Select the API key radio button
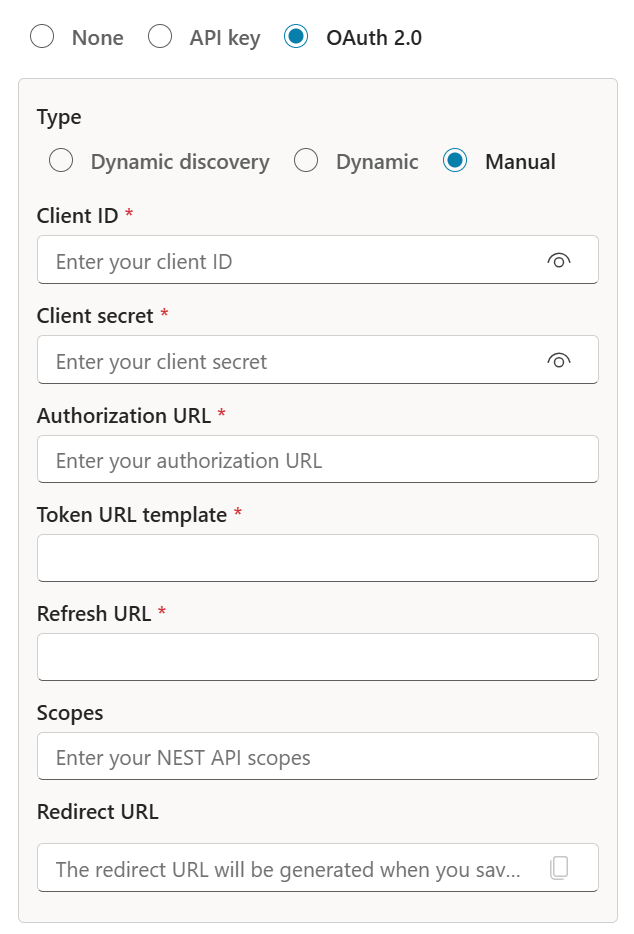The image size is (634, 934). [160, 36]
